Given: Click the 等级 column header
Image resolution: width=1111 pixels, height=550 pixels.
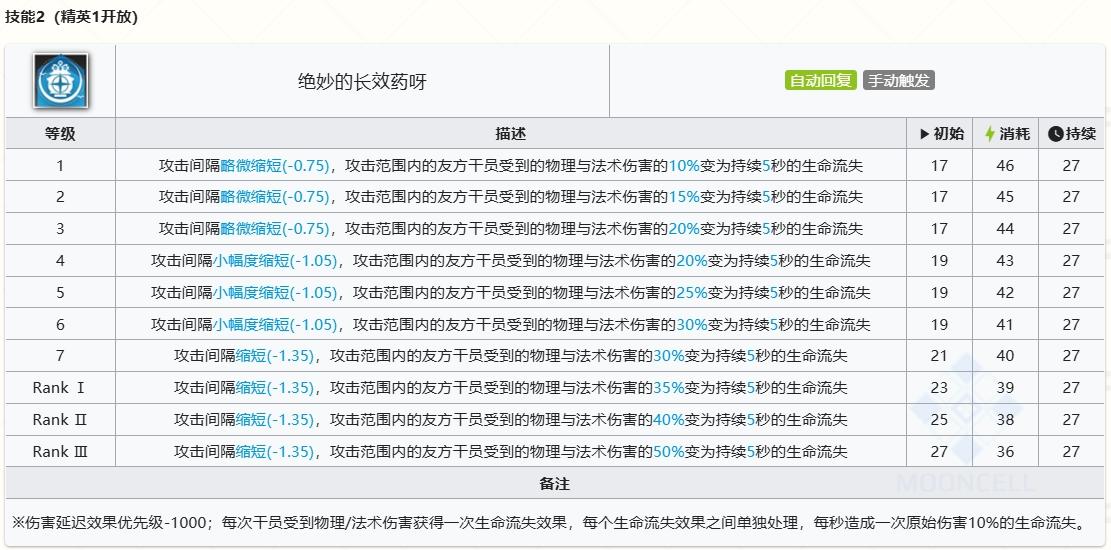Looking at the screenshot, I should [60, 134].
